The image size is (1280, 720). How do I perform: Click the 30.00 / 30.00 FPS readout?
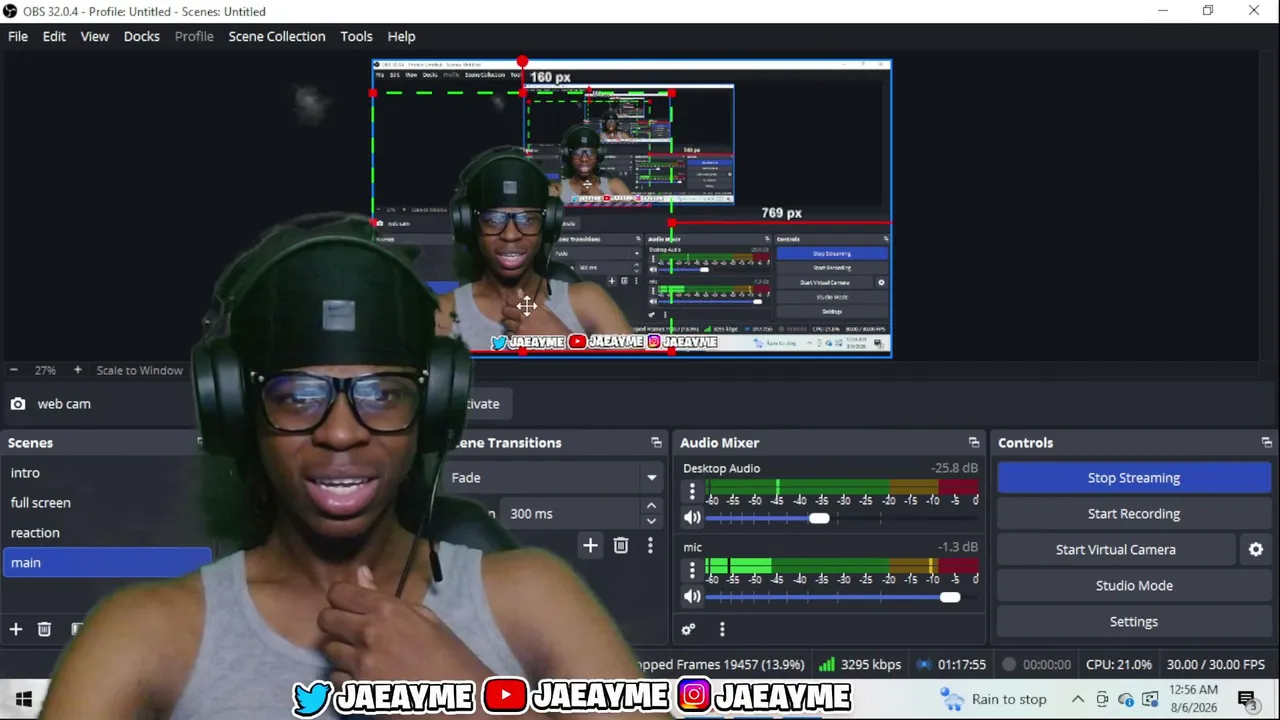(x=1216, y=664)
